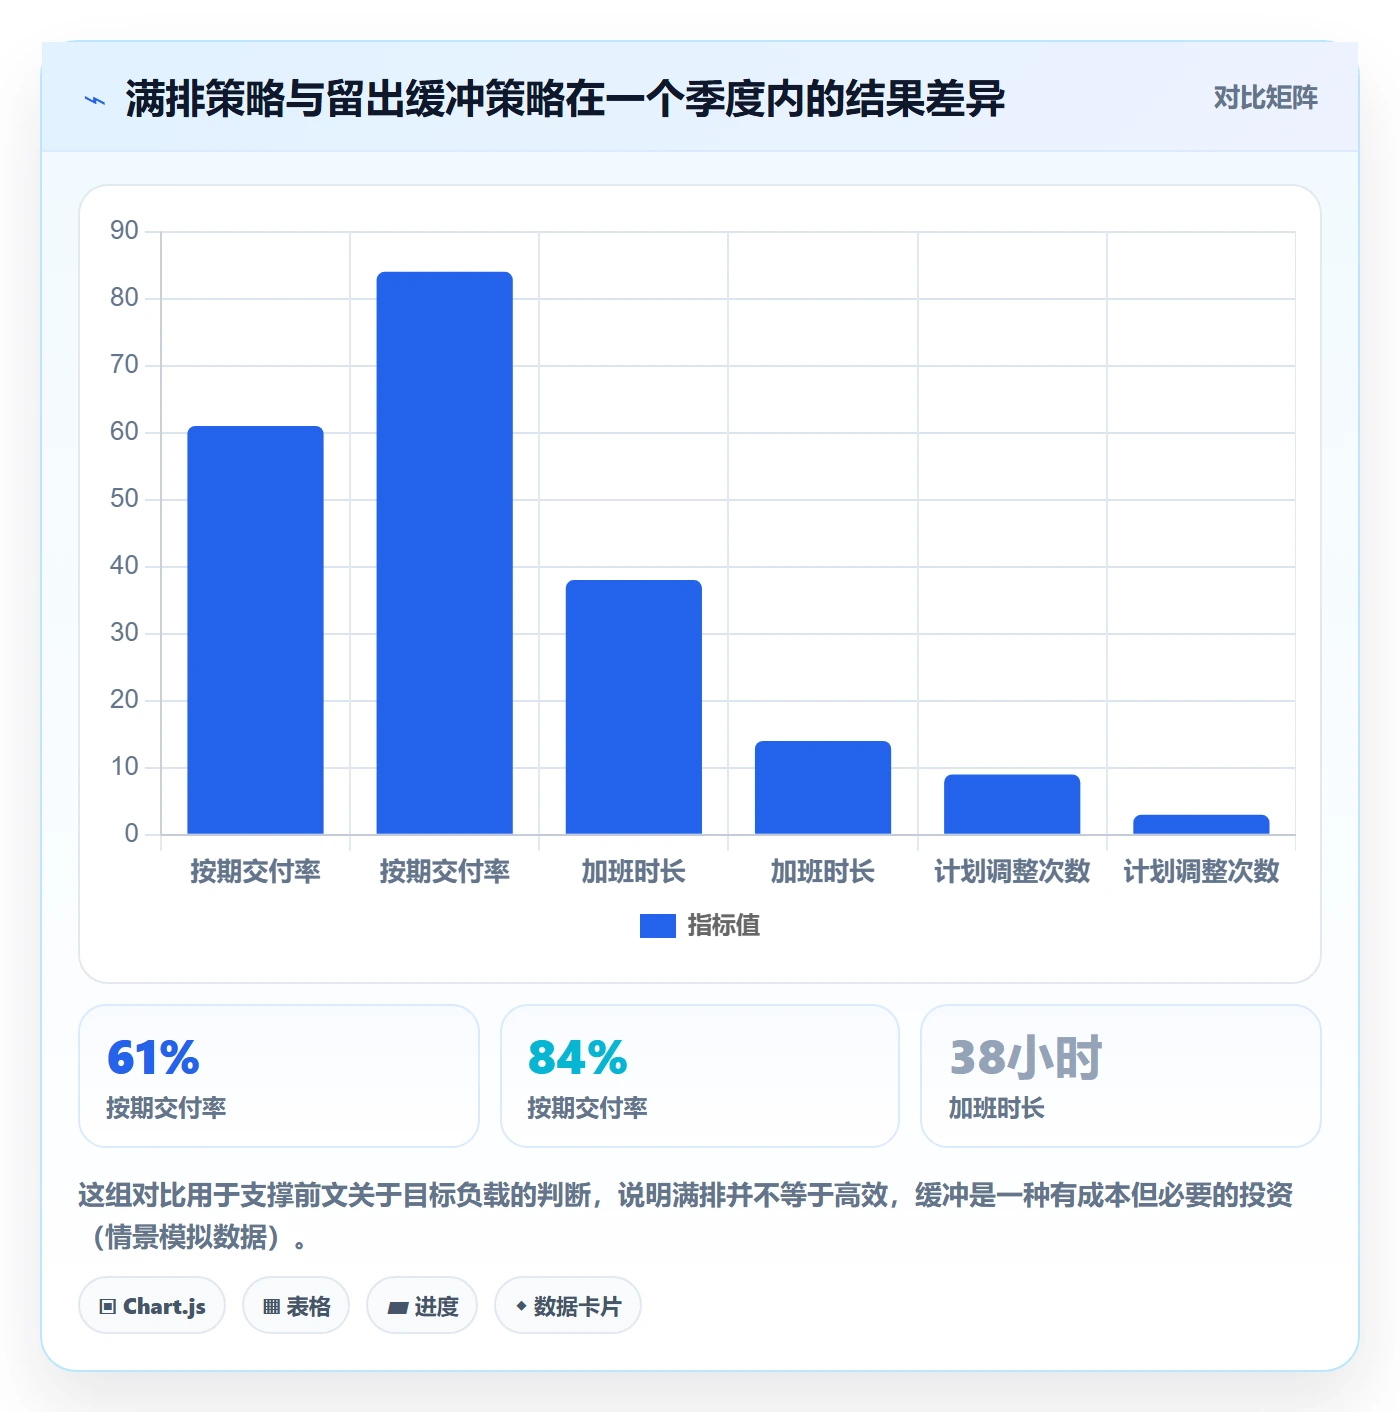The image size is (1400, 1412).
Task: Click the y-axis label 10
Action: (x=124, y=767)
